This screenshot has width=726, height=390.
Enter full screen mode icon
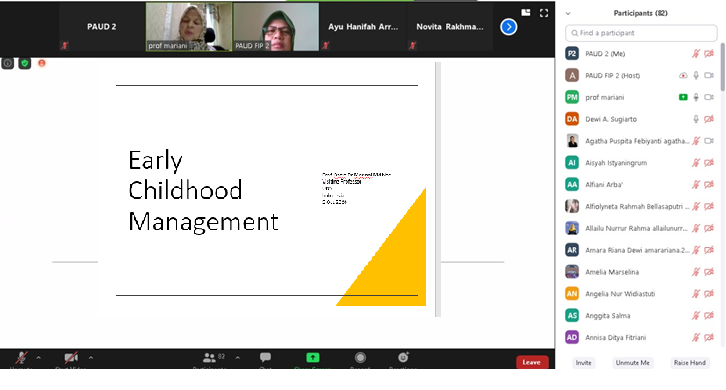(544, 13)
